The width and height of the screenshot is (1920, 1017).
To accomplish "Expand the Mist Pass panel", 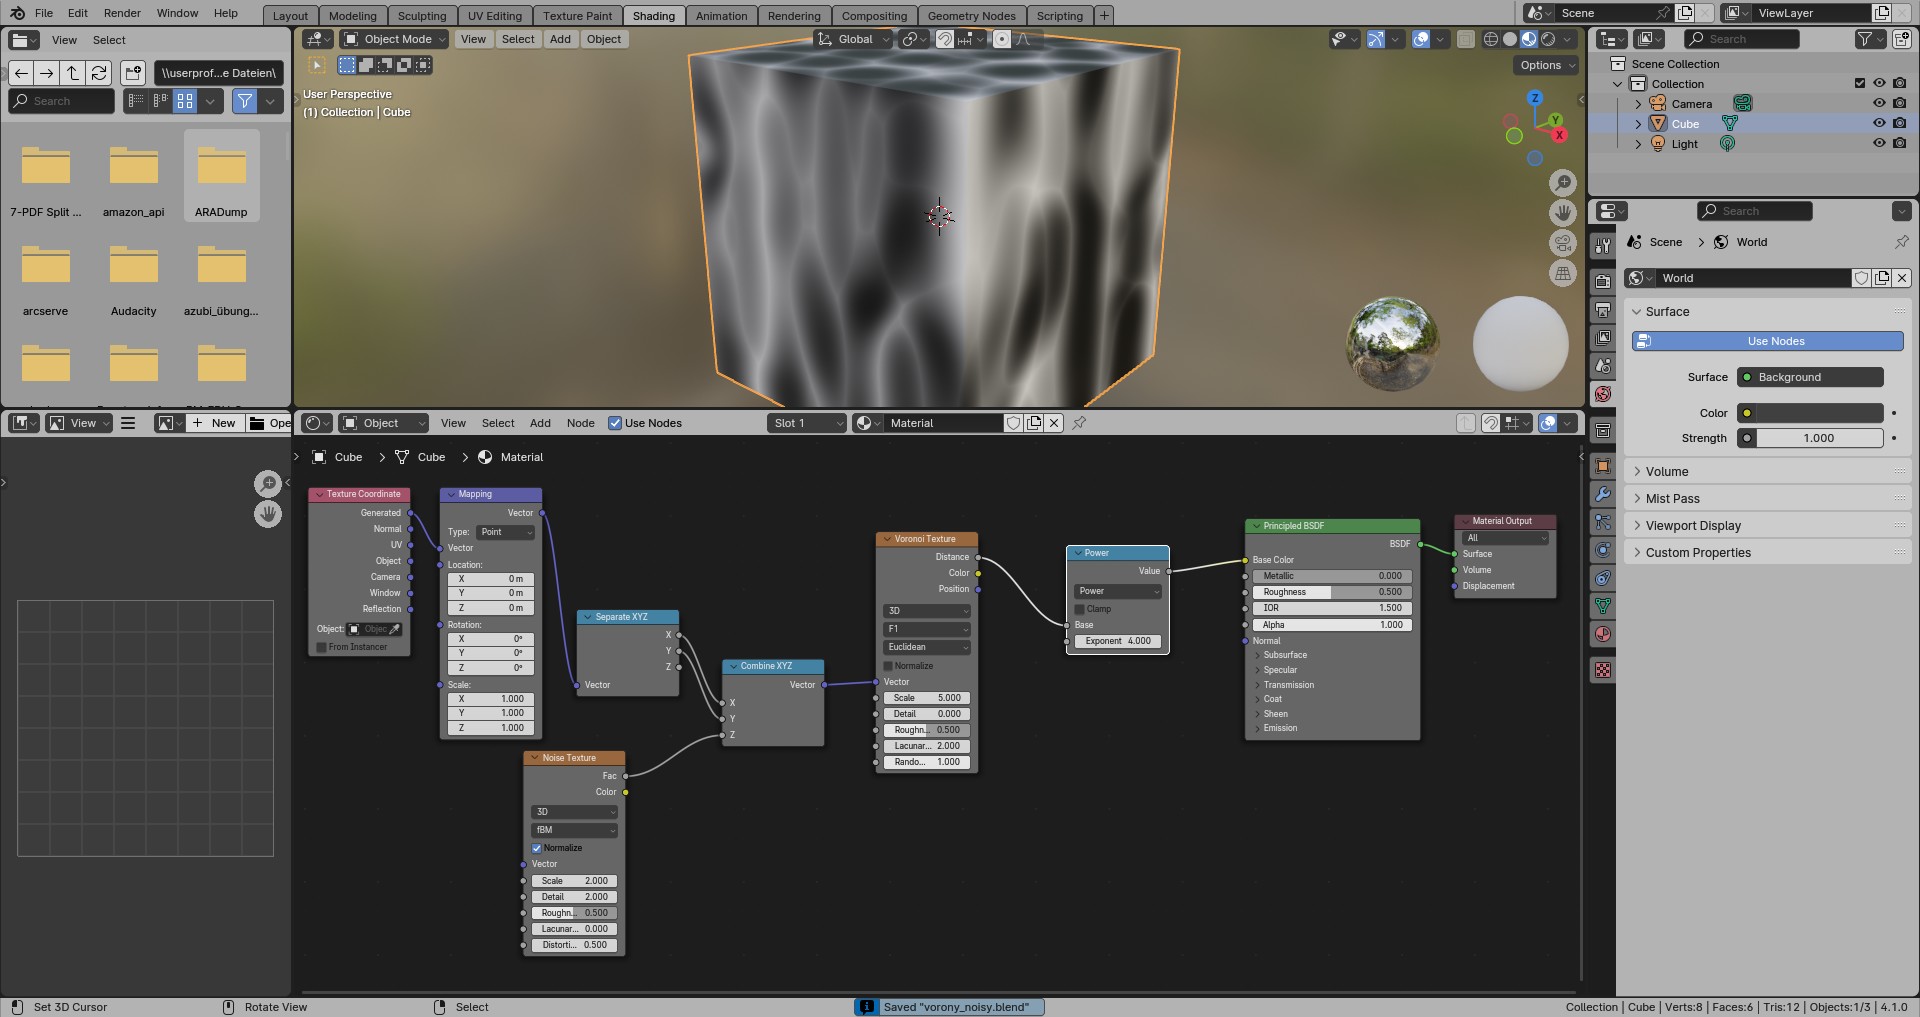I will [1767, 499].
